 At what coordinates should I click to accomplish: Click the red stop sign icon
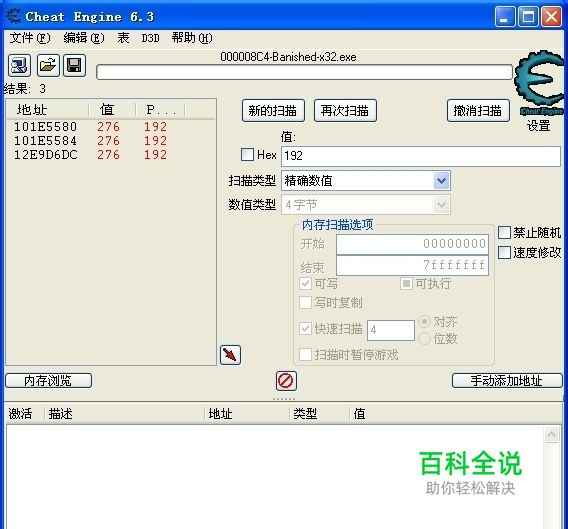286,381
